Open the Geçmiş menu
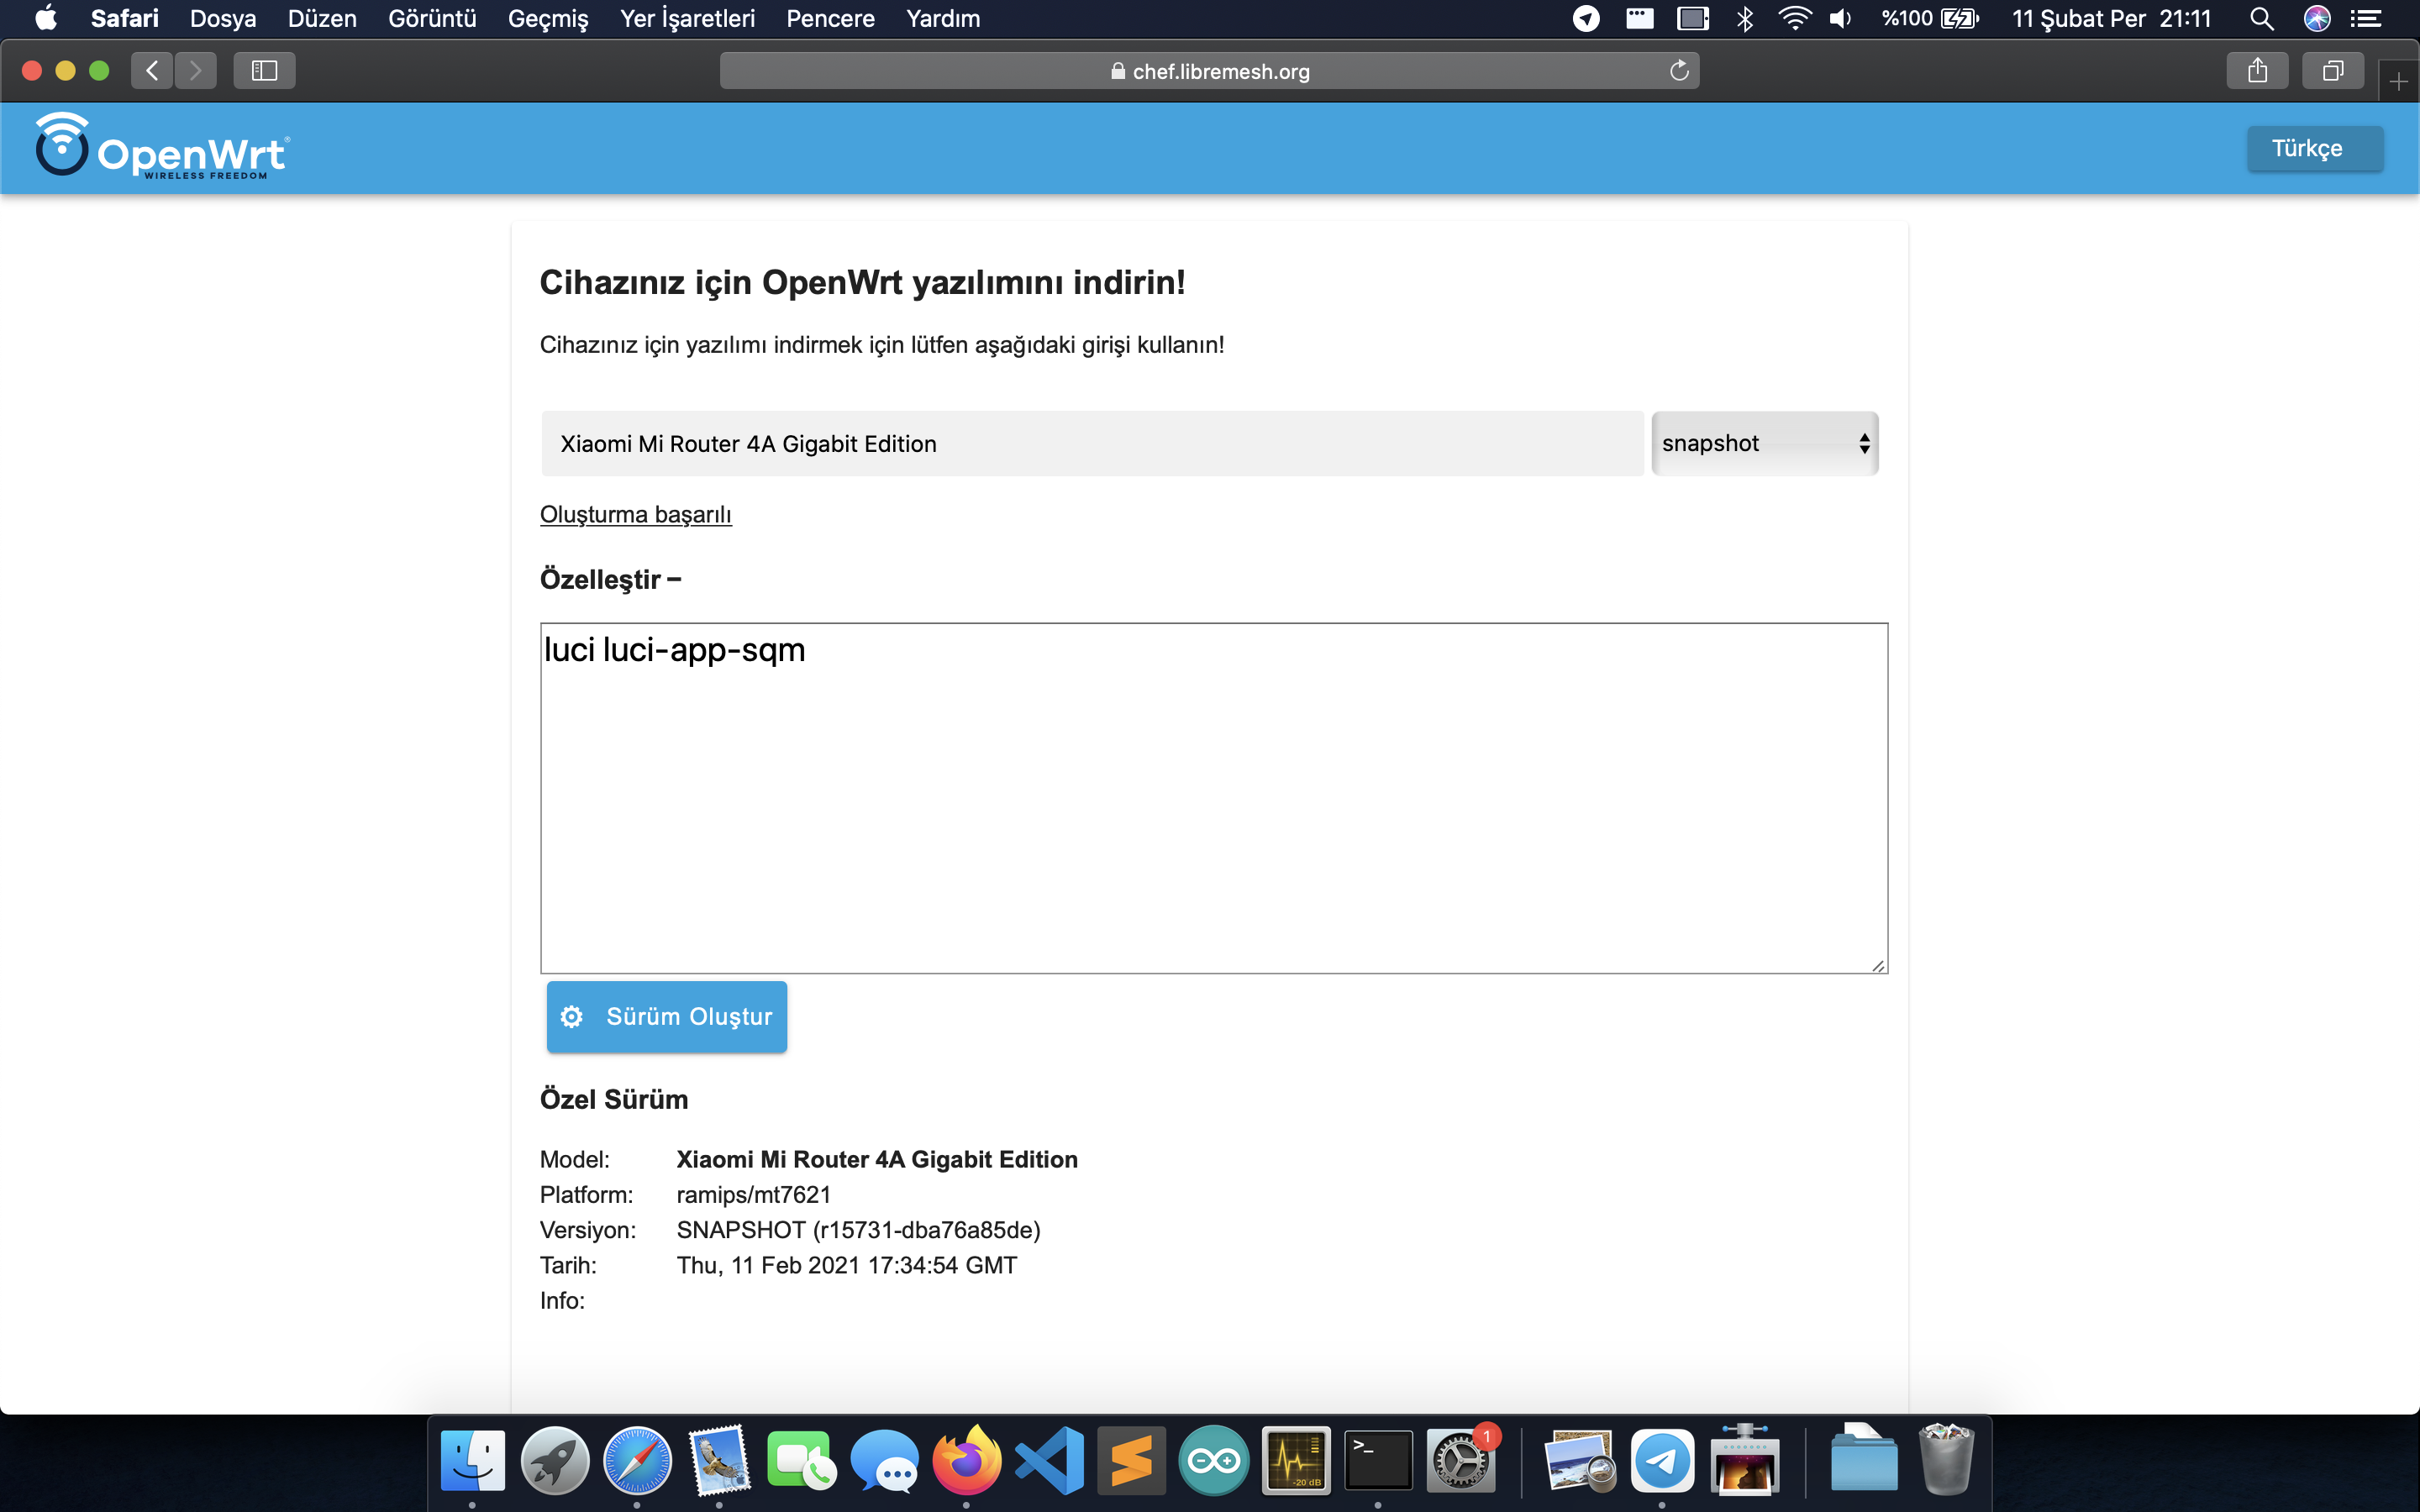2420x1512 pixels. pyautogui.click(x=548, y=18)
